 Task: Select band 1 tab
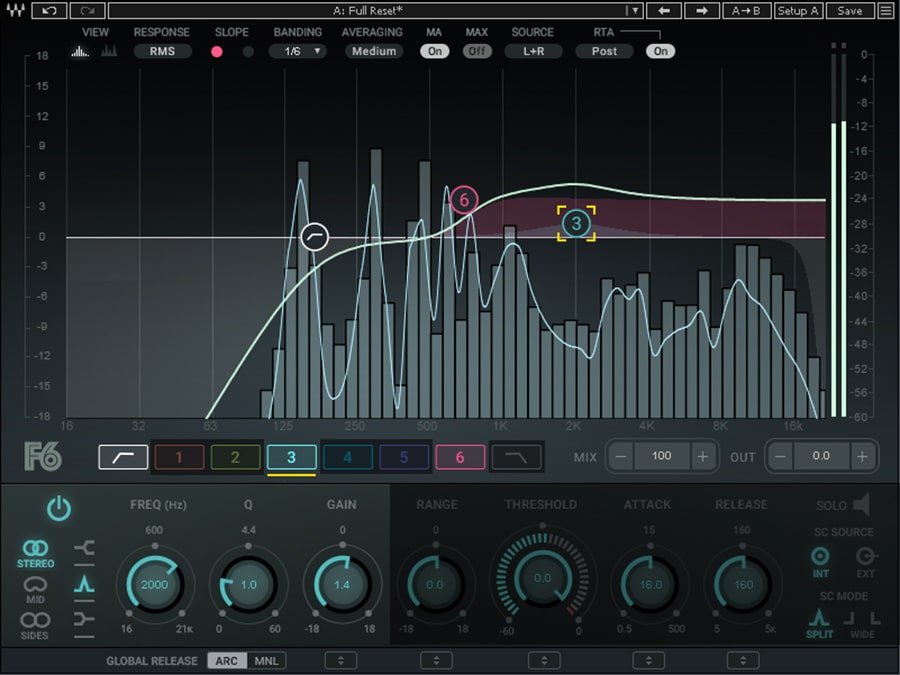pyautogui.click(x=179, y=457)
